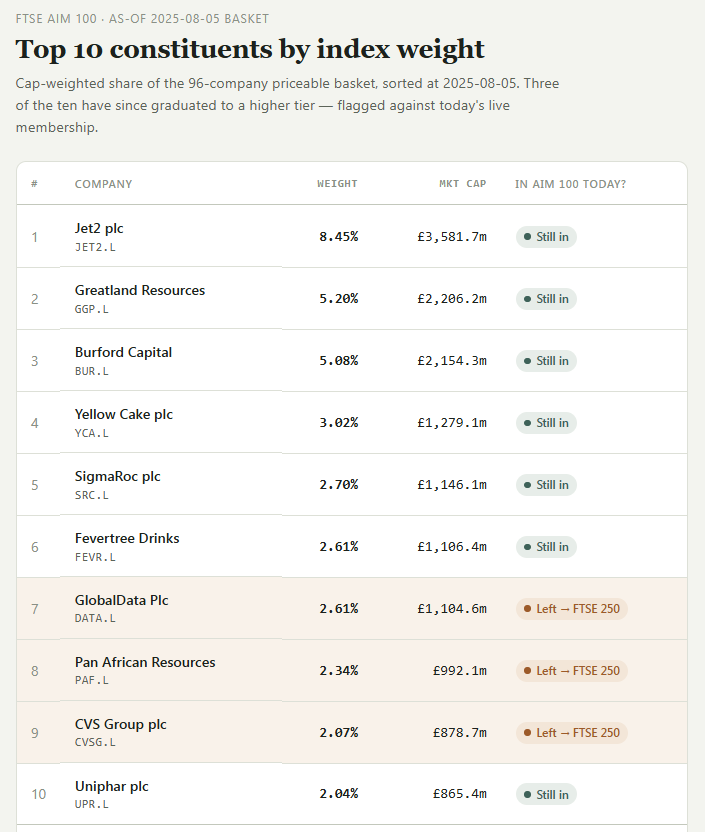The image size is (705, 832).
Task: Click Still in badge for Greatland Resources
Action: click(x=546, y=299)
